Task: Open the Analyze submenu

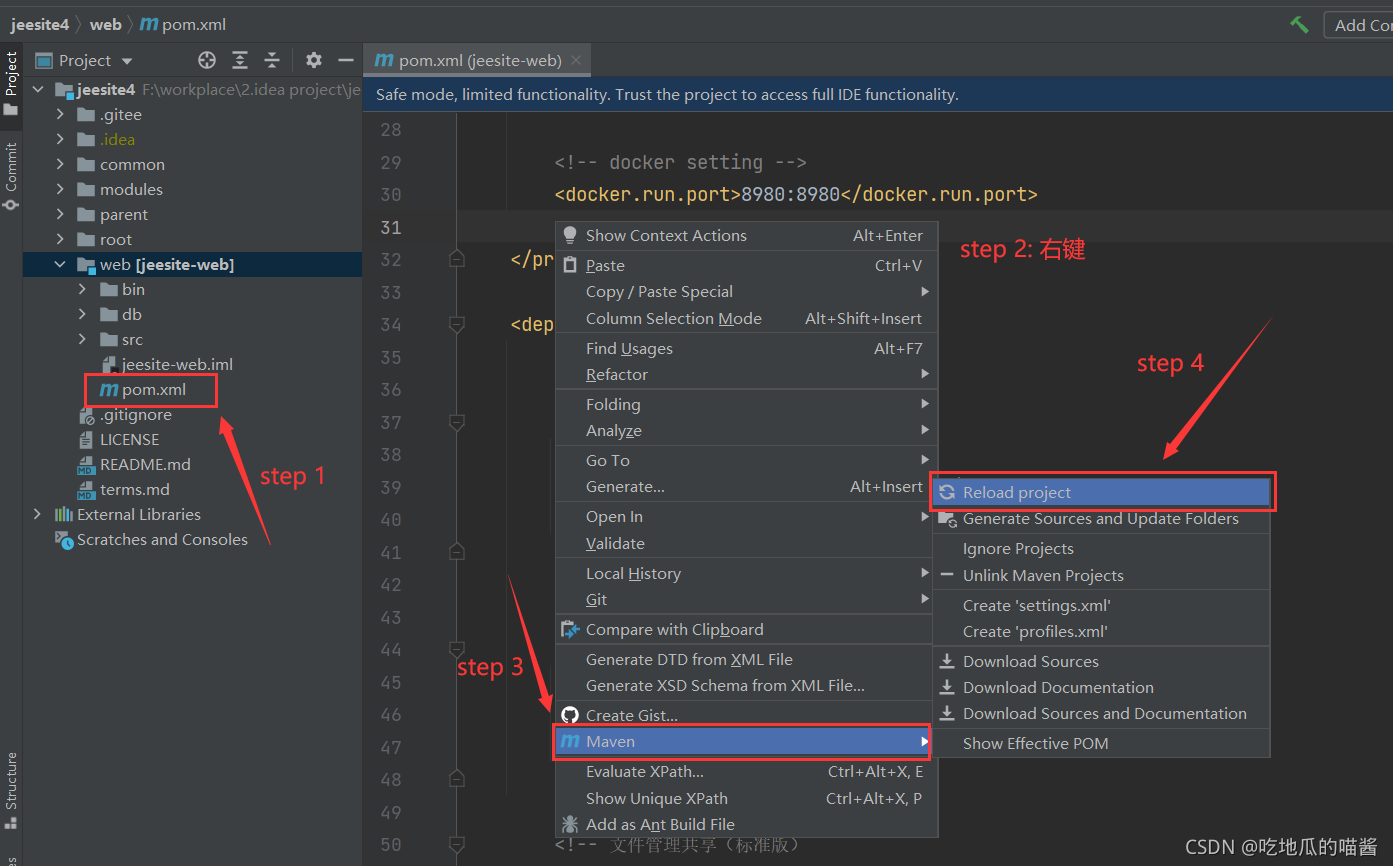Action: tap(746, 430)
